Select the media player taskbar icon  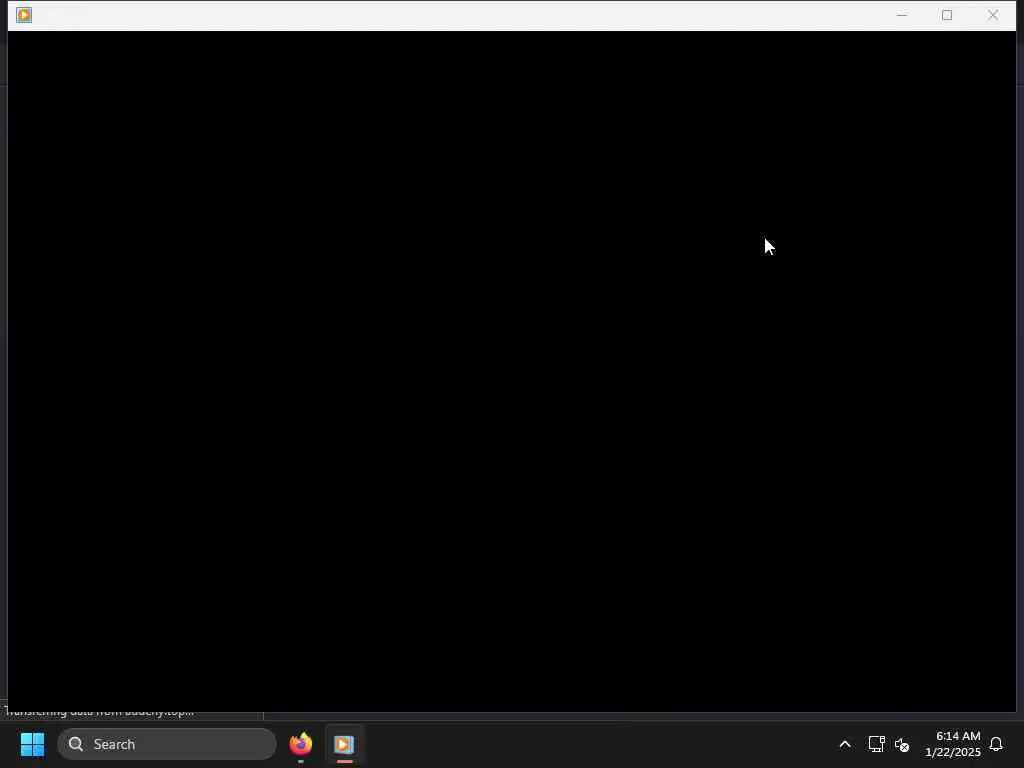[344, 744]
